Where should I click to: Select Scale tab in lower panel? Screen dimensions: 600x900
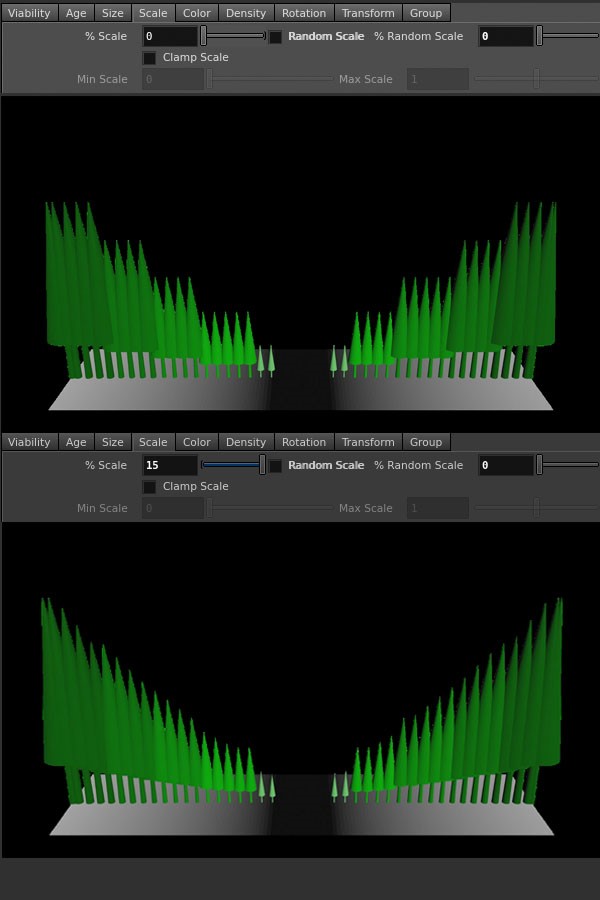(x=153, y=442)
